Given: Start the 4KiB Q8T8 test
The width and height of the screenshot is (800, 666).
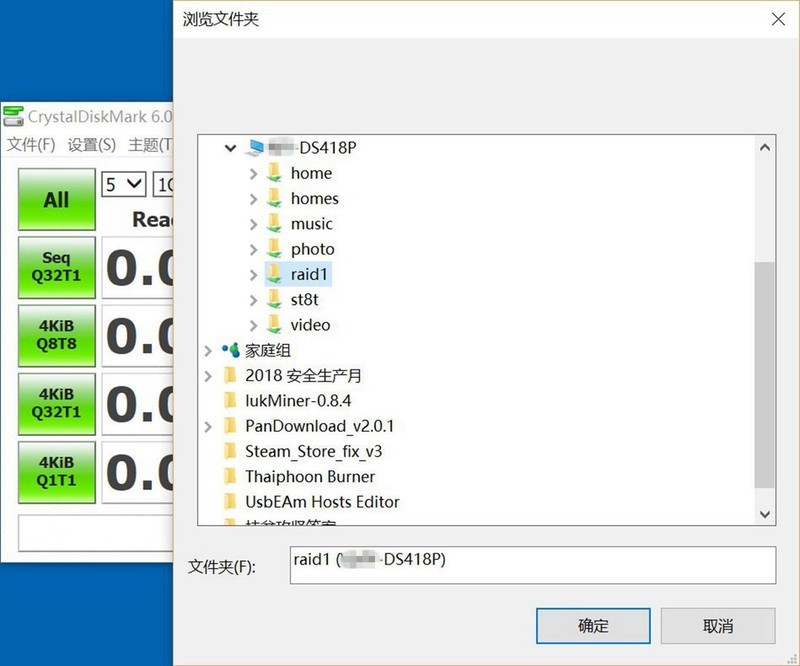Looking at the screenshot, I should (x=55, y=335).
